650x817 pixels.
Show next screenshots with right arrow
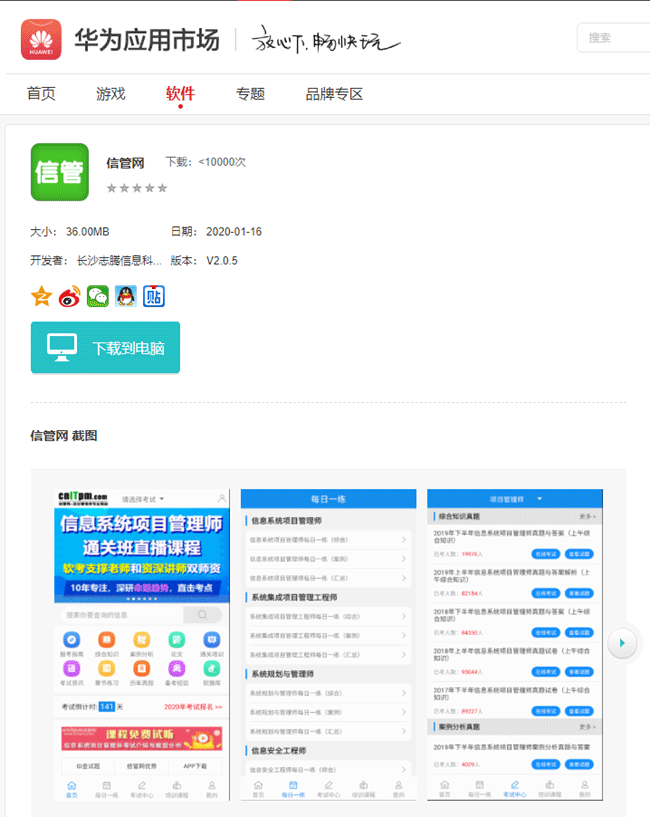click(x=622, y=642)
